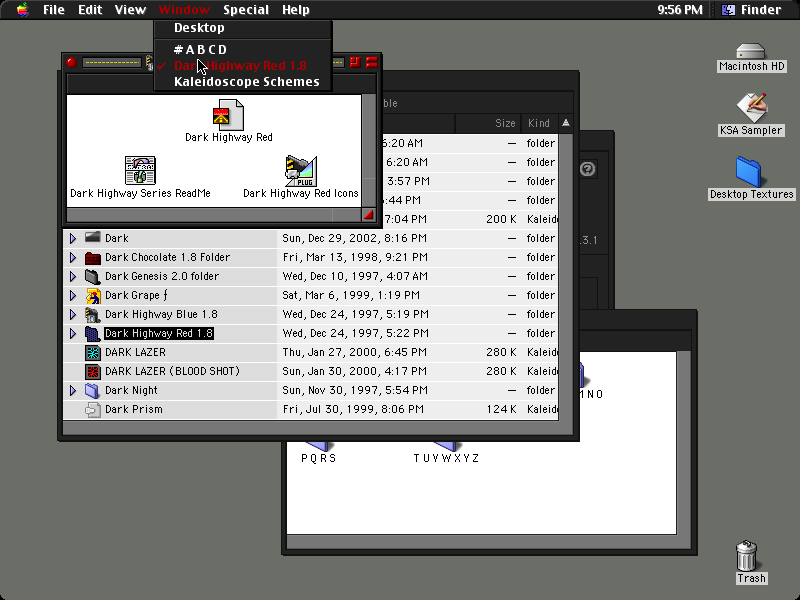Sort list by the Kind column header

539,123
